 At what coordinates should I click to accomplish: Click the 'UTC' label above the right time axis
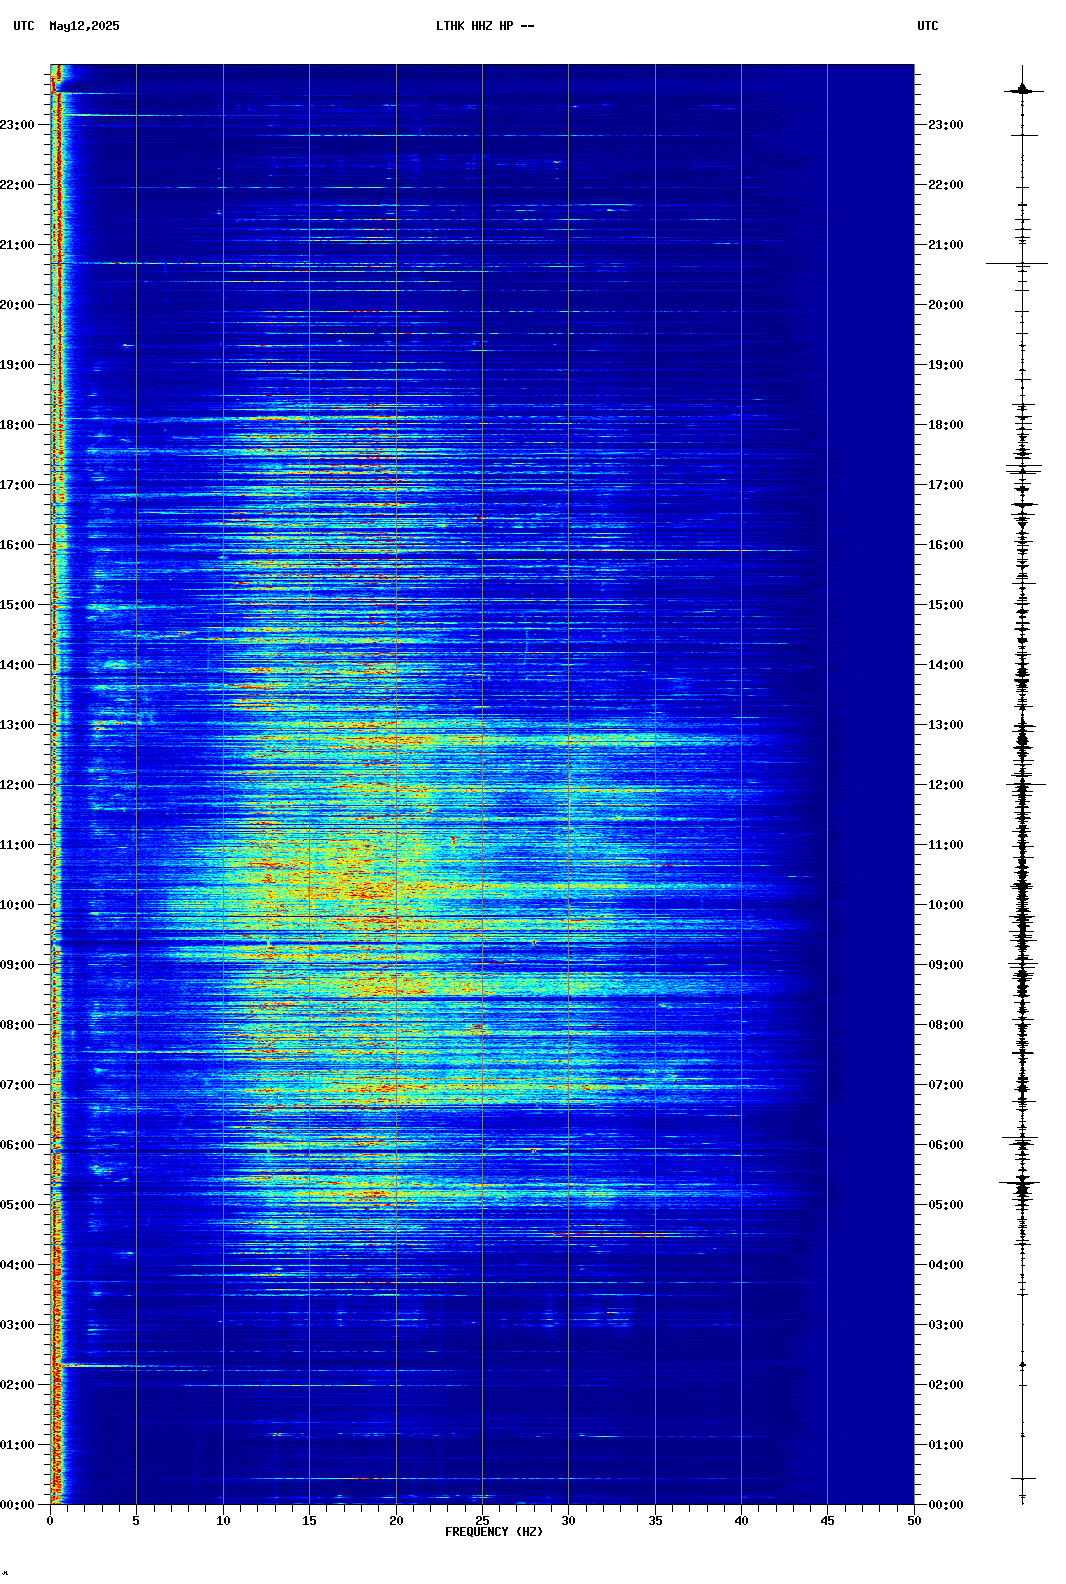click(928, 26)
